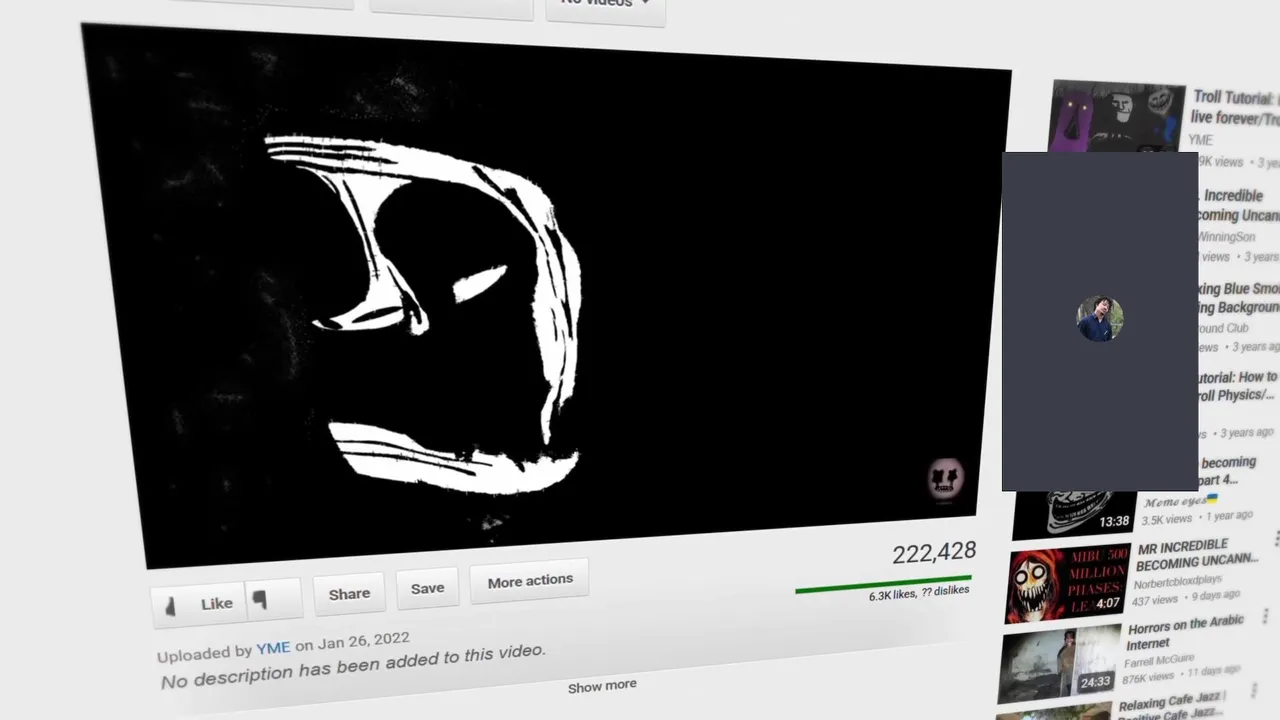The image size is (1280, 720).
Task: Open Farrell McGuire channel name
Action: click(1158, 661)
